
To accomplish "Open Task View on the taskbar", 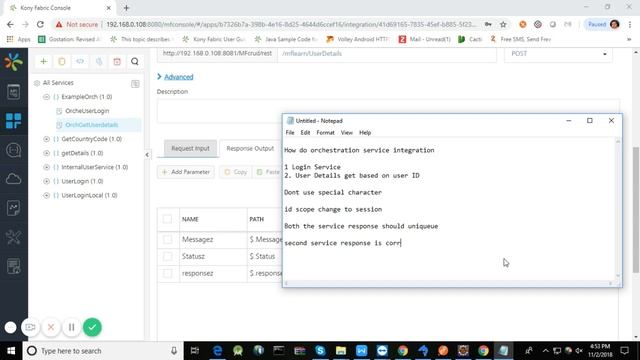I will tap(195, 351).
